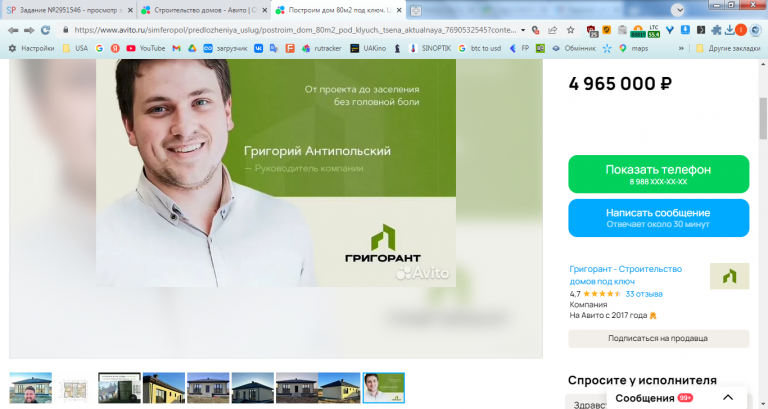The image size is (768, 409).
Task: Open the LTC price extension icon
Action: (653, 31)
